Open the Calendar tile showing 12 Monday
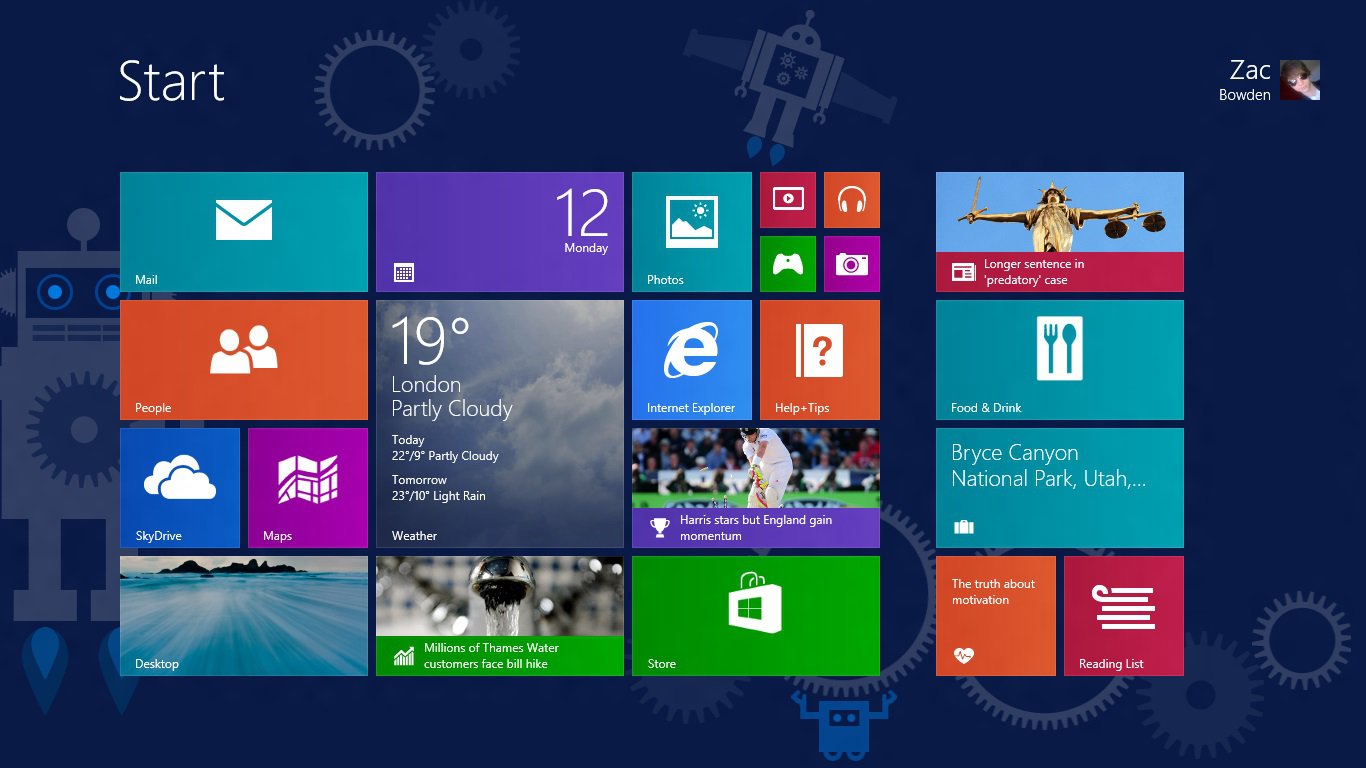 [500, 232]
